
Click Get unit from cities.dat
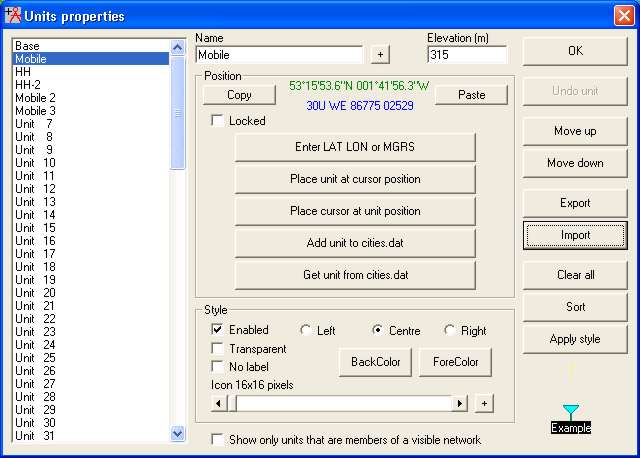[x=355, y=275]
